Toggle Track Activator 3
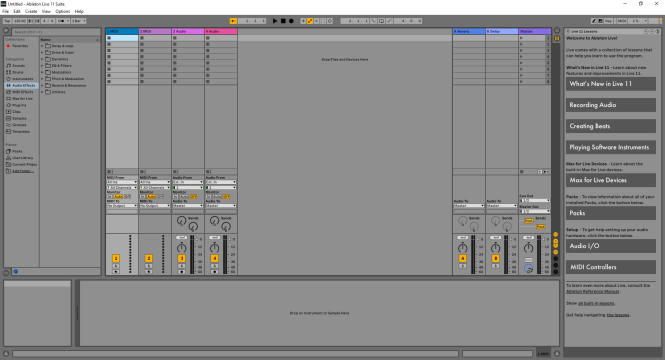This screenshot has height=360, width=665. [x=182, y=258]
